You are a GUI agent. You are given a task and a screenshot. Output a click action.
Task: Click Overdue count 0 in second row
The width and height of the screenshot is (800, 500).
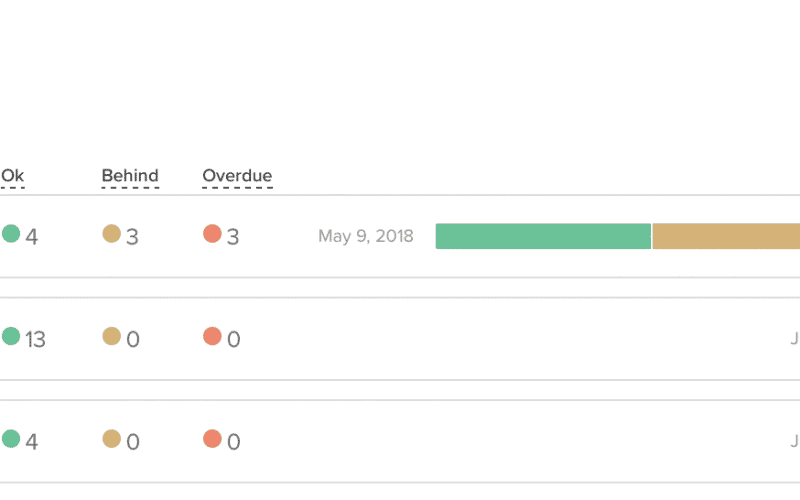(233, 340)
